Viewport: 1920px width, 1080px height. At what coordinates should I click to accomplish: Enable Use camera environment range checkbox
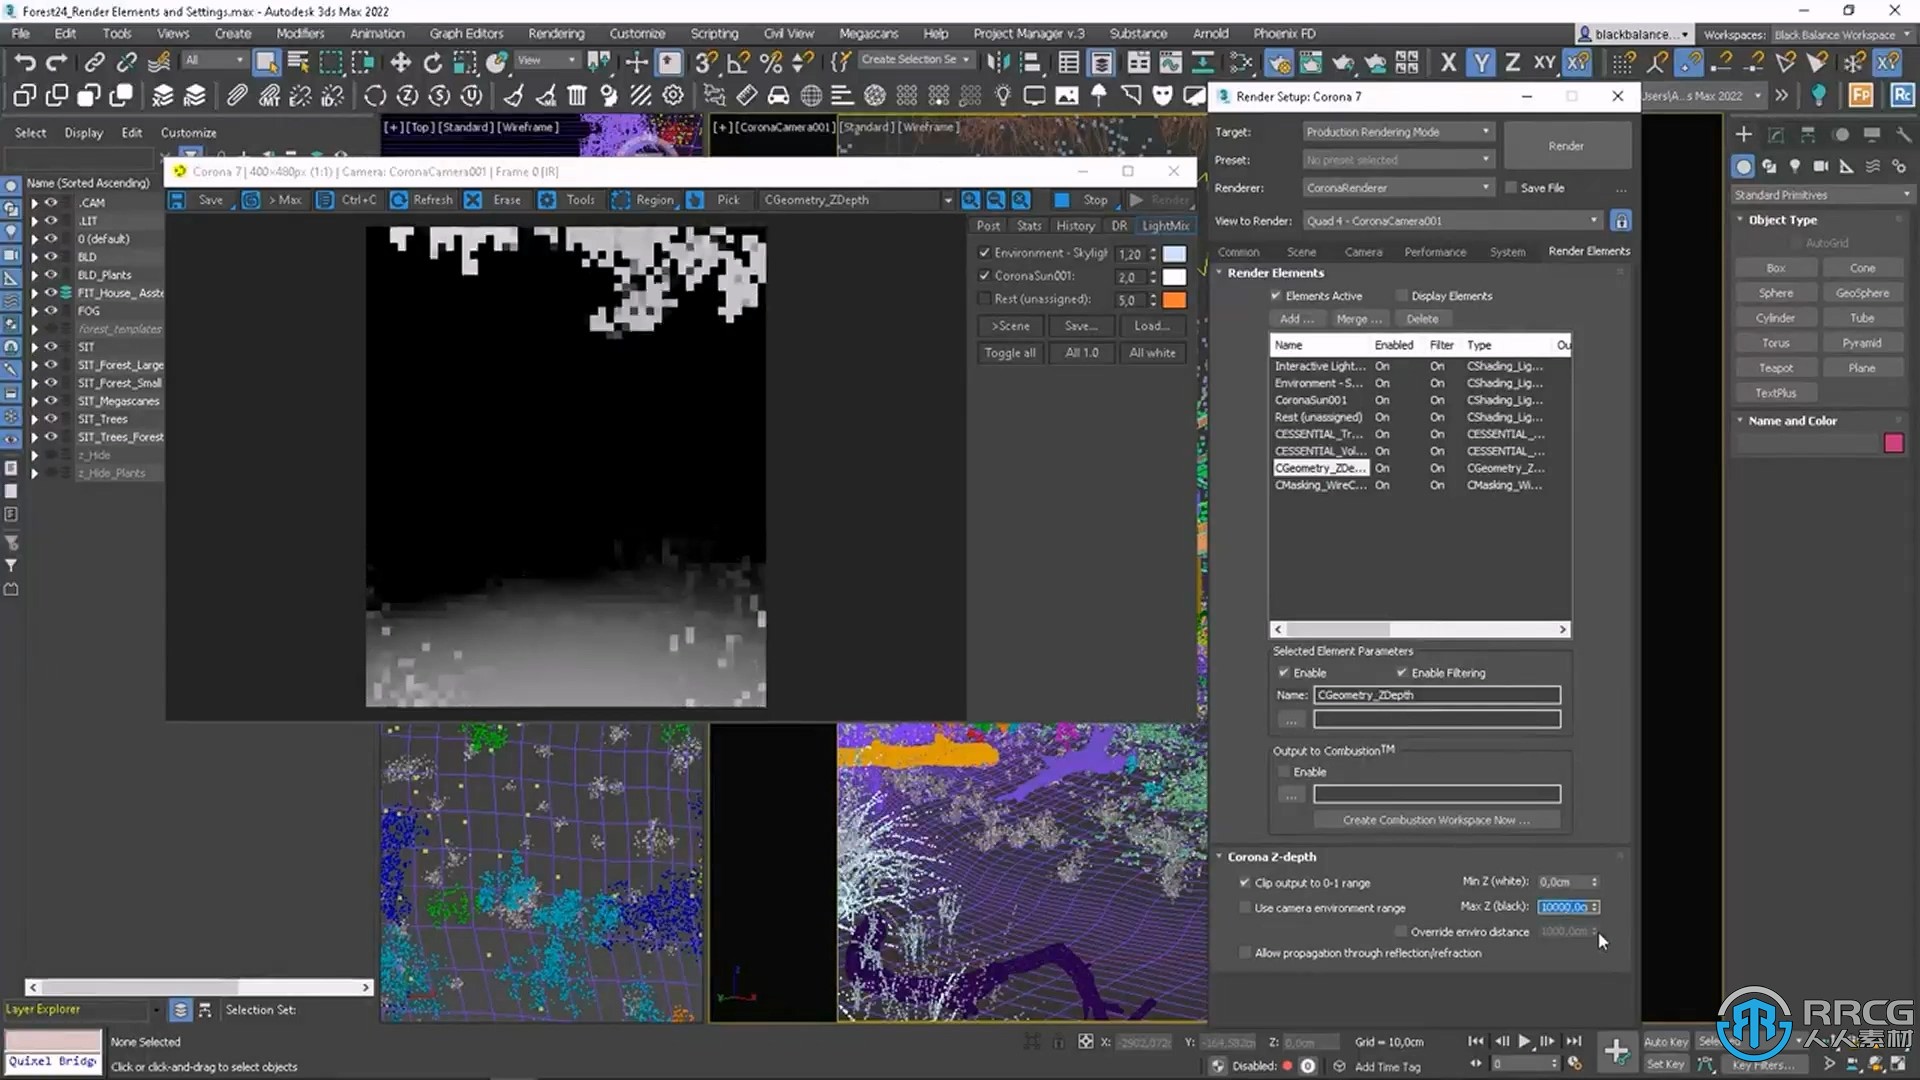[x=1245, y=908]
